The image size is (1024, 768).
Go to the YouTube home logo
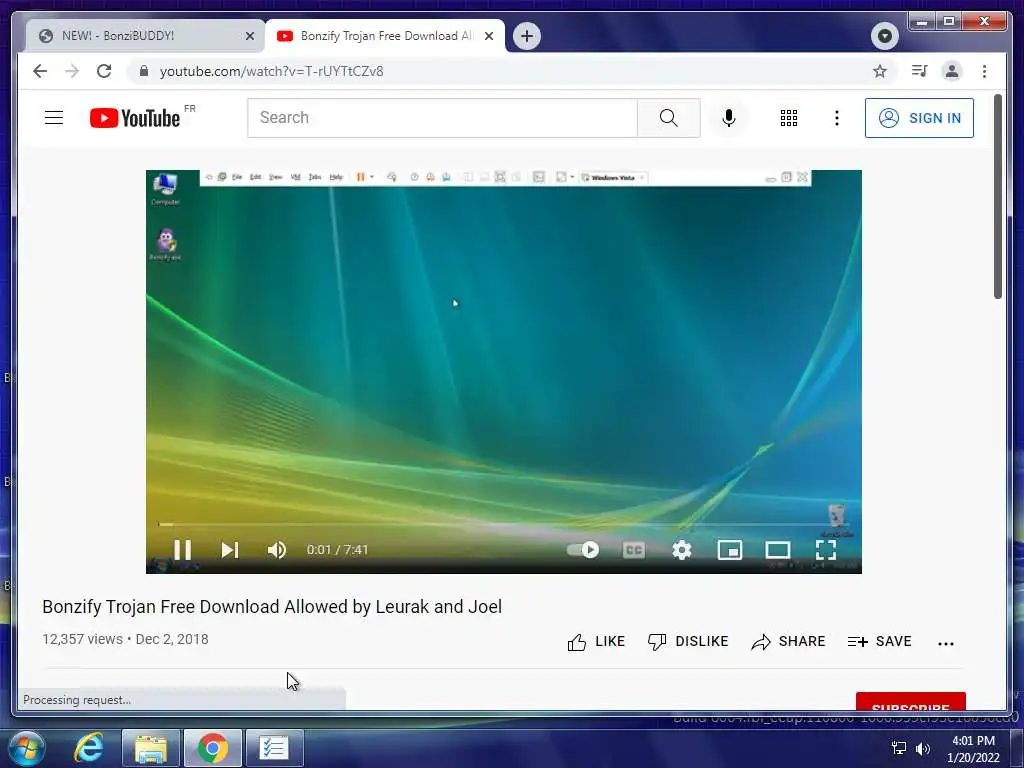[135, 118]
